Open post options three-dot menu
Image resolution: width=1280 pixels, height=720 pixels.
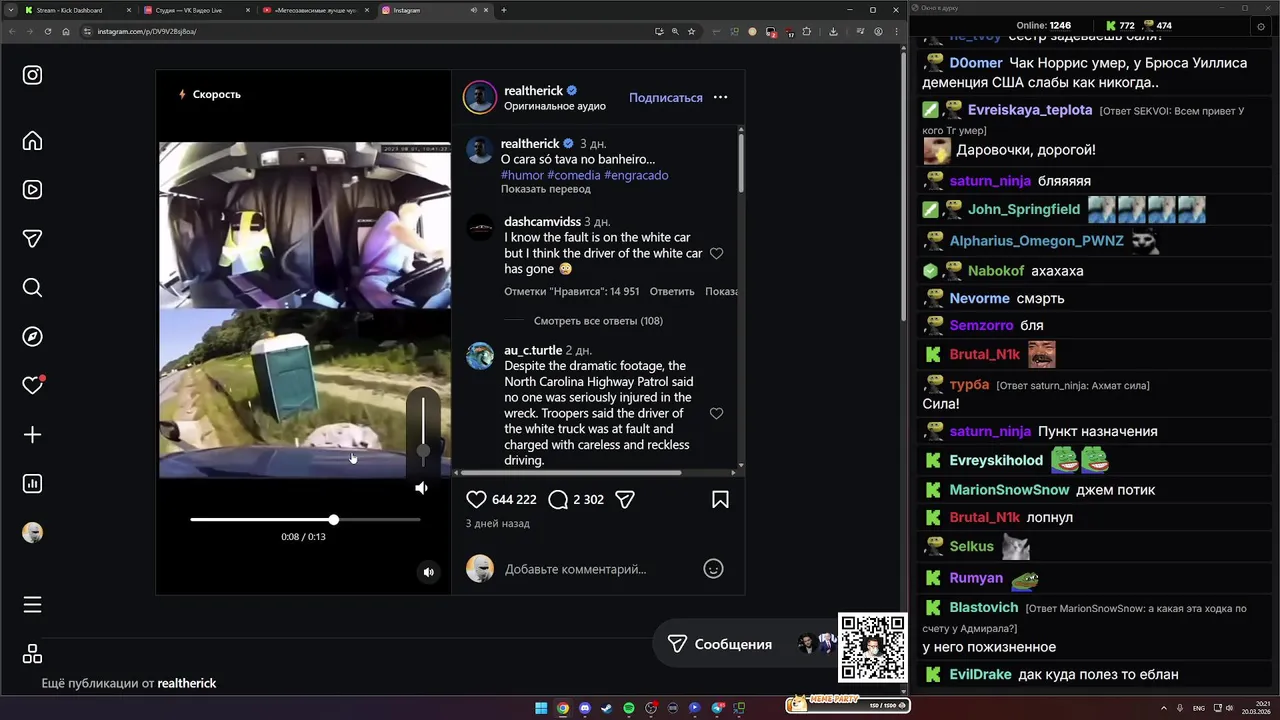tap(720, 98)
